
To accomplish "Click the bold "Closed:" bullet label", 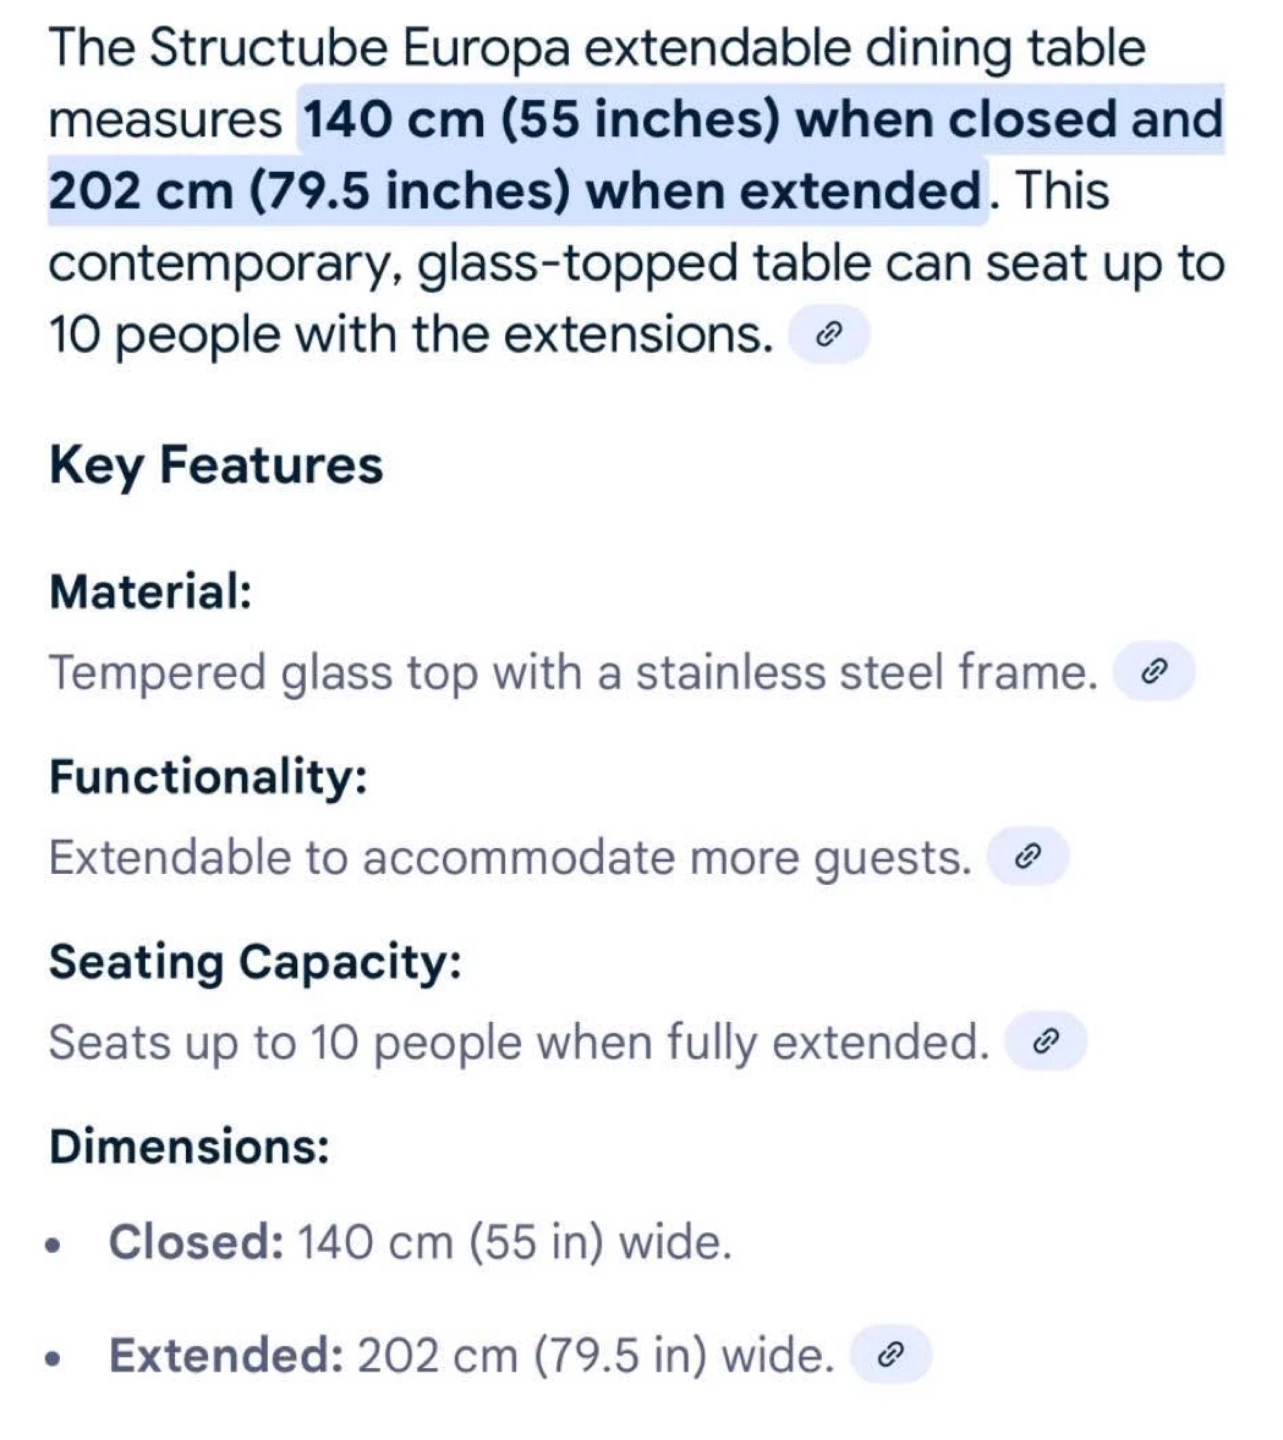I will coord(196,1242).
